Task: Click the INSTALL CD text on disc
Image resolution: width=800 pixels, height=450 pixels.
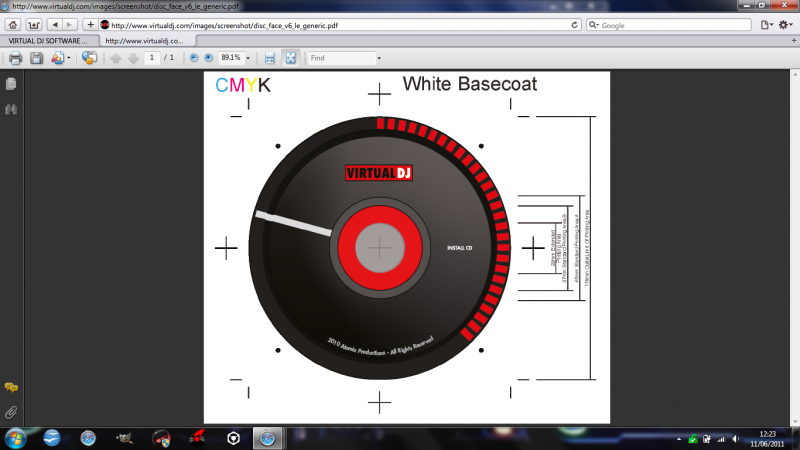Action: pyautogui.click(x=460, y=248)
